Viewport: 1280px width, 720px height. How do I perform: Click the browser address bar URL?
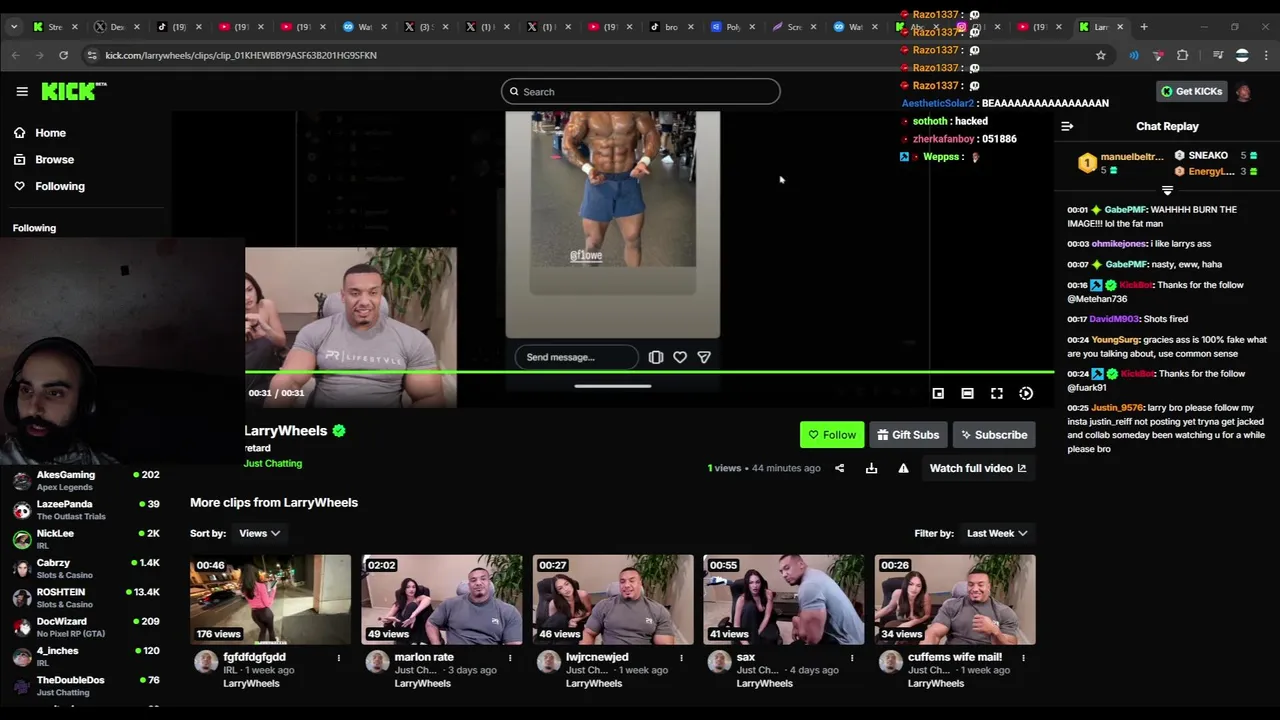241,55
